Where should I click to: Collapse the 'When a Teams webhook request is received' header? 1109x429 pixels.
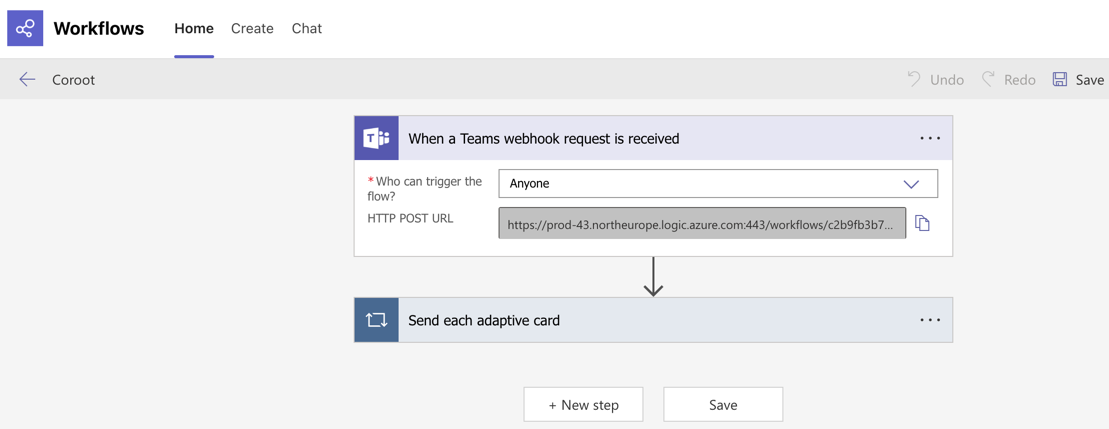click(x=654, y=139)
